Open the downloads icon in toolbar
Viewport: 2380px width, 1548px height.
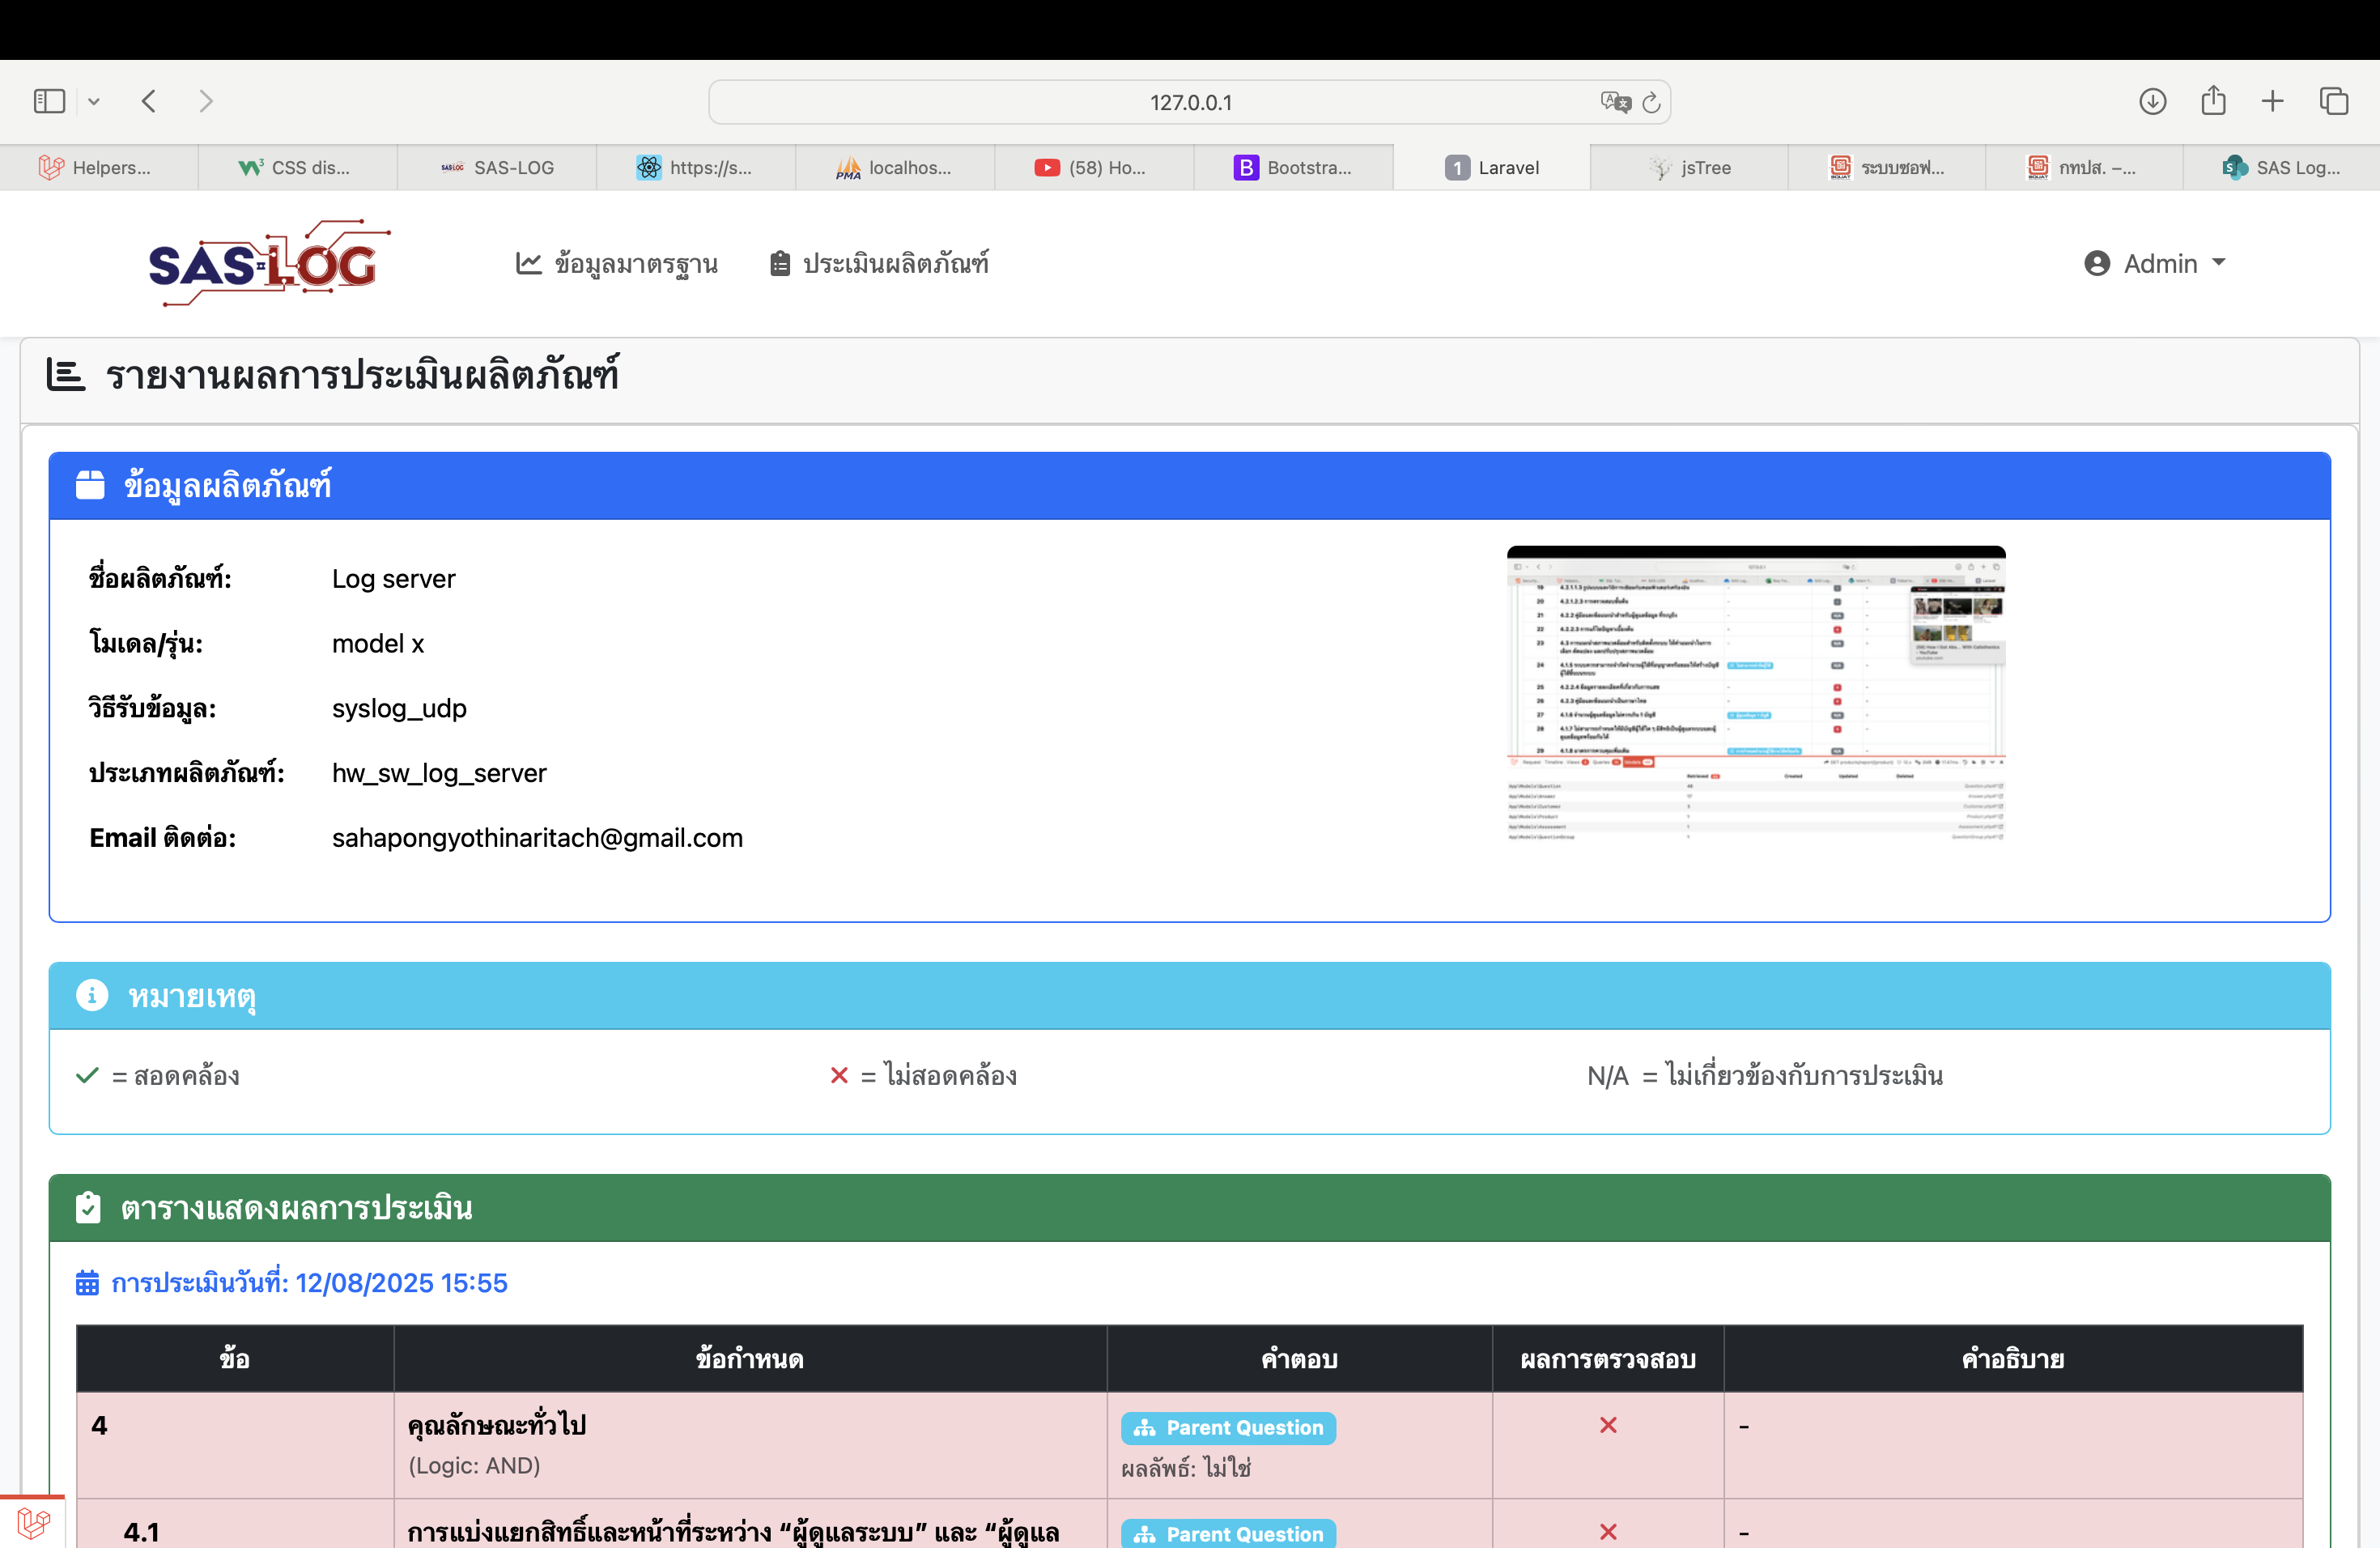tap(2152, 101)
